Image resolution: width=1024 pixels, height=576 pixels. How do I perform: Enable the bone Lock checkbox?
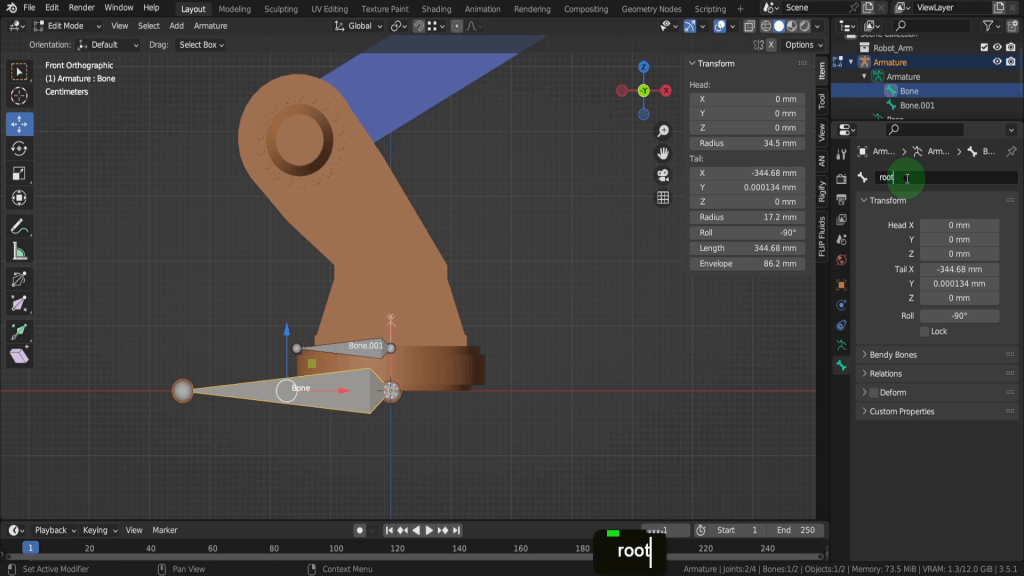(x=925, y=331)
